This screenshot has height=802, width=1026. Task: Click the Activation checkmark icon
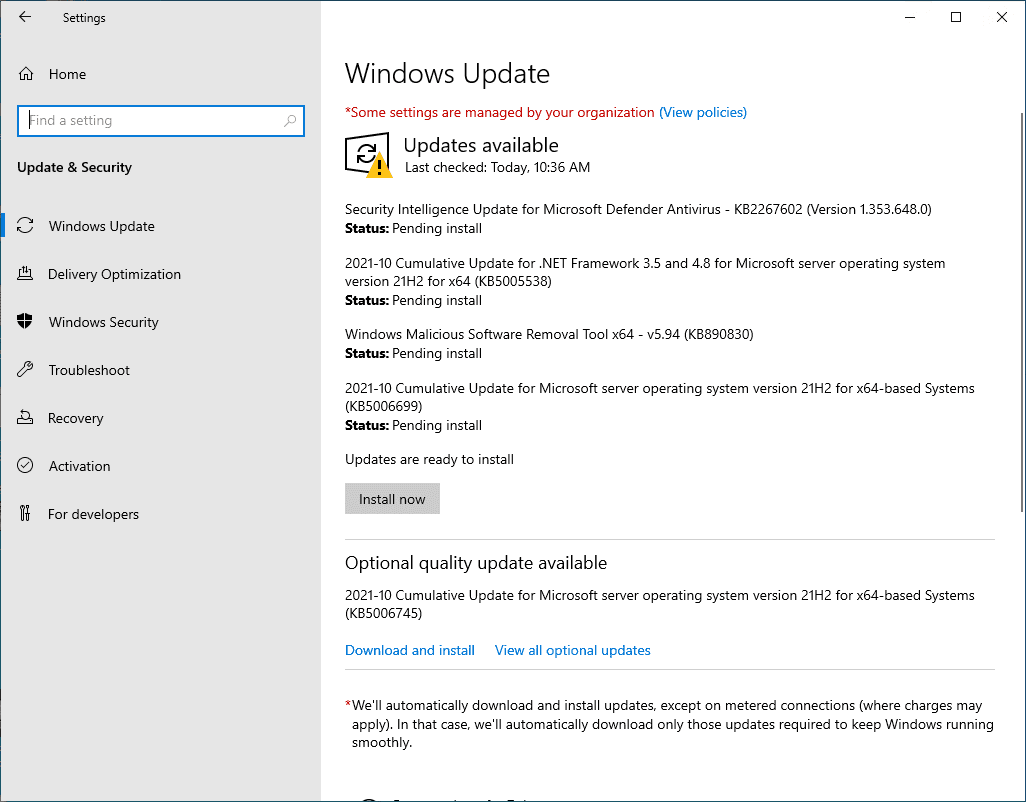click(x=26, y=466)
